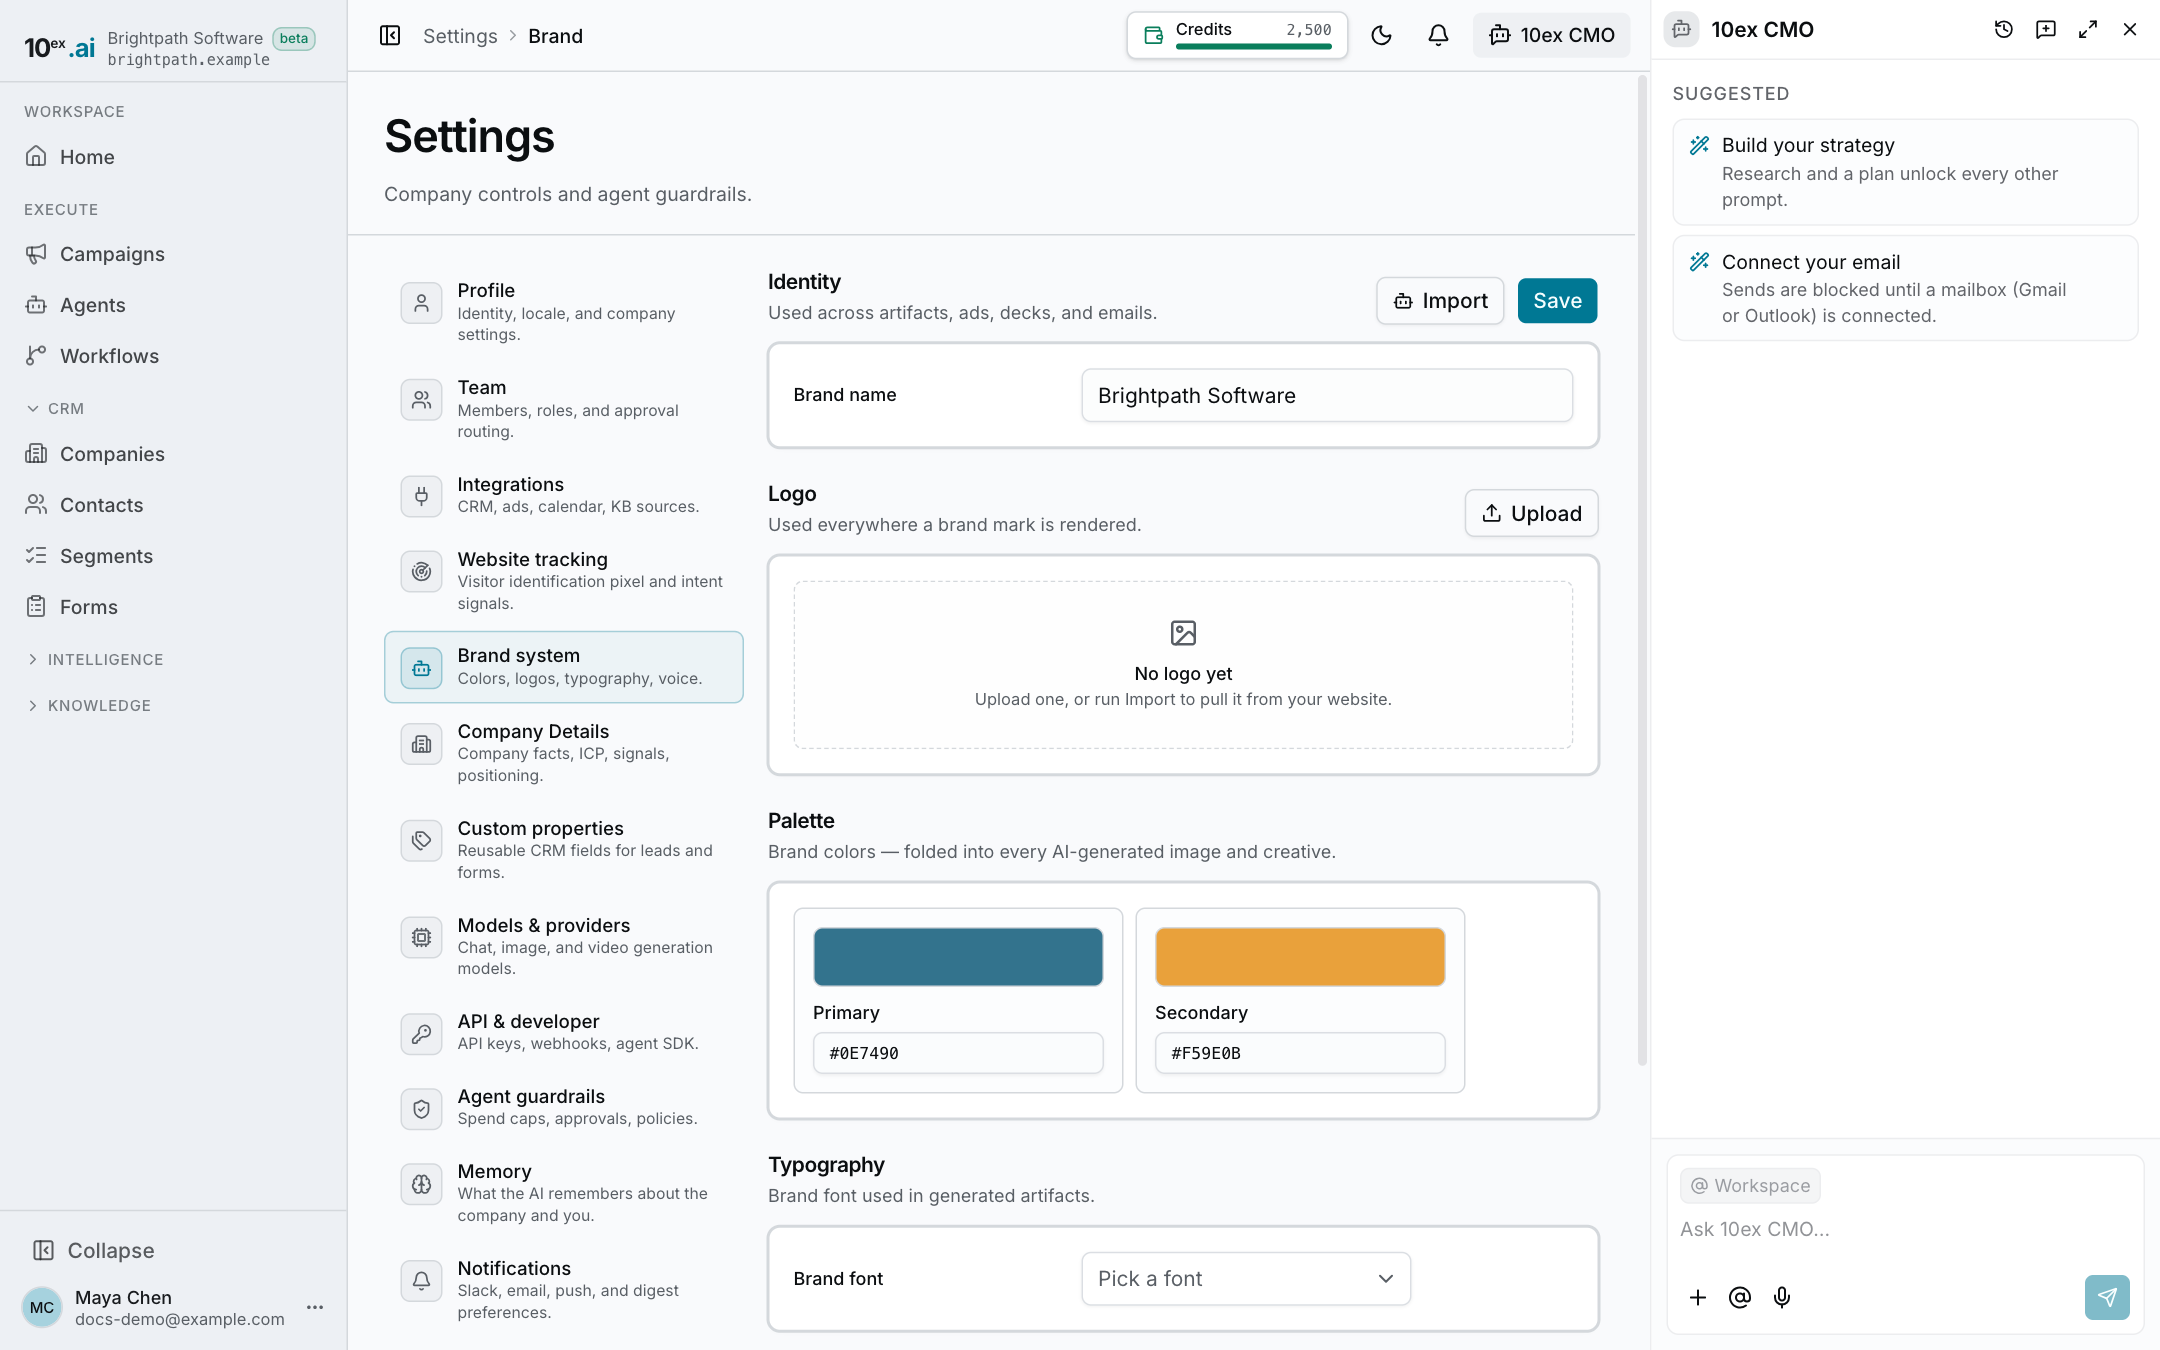2160x1350 pixels.
Task: Close the 10ex CMO chat panel
Action: tap(2130, 30)
